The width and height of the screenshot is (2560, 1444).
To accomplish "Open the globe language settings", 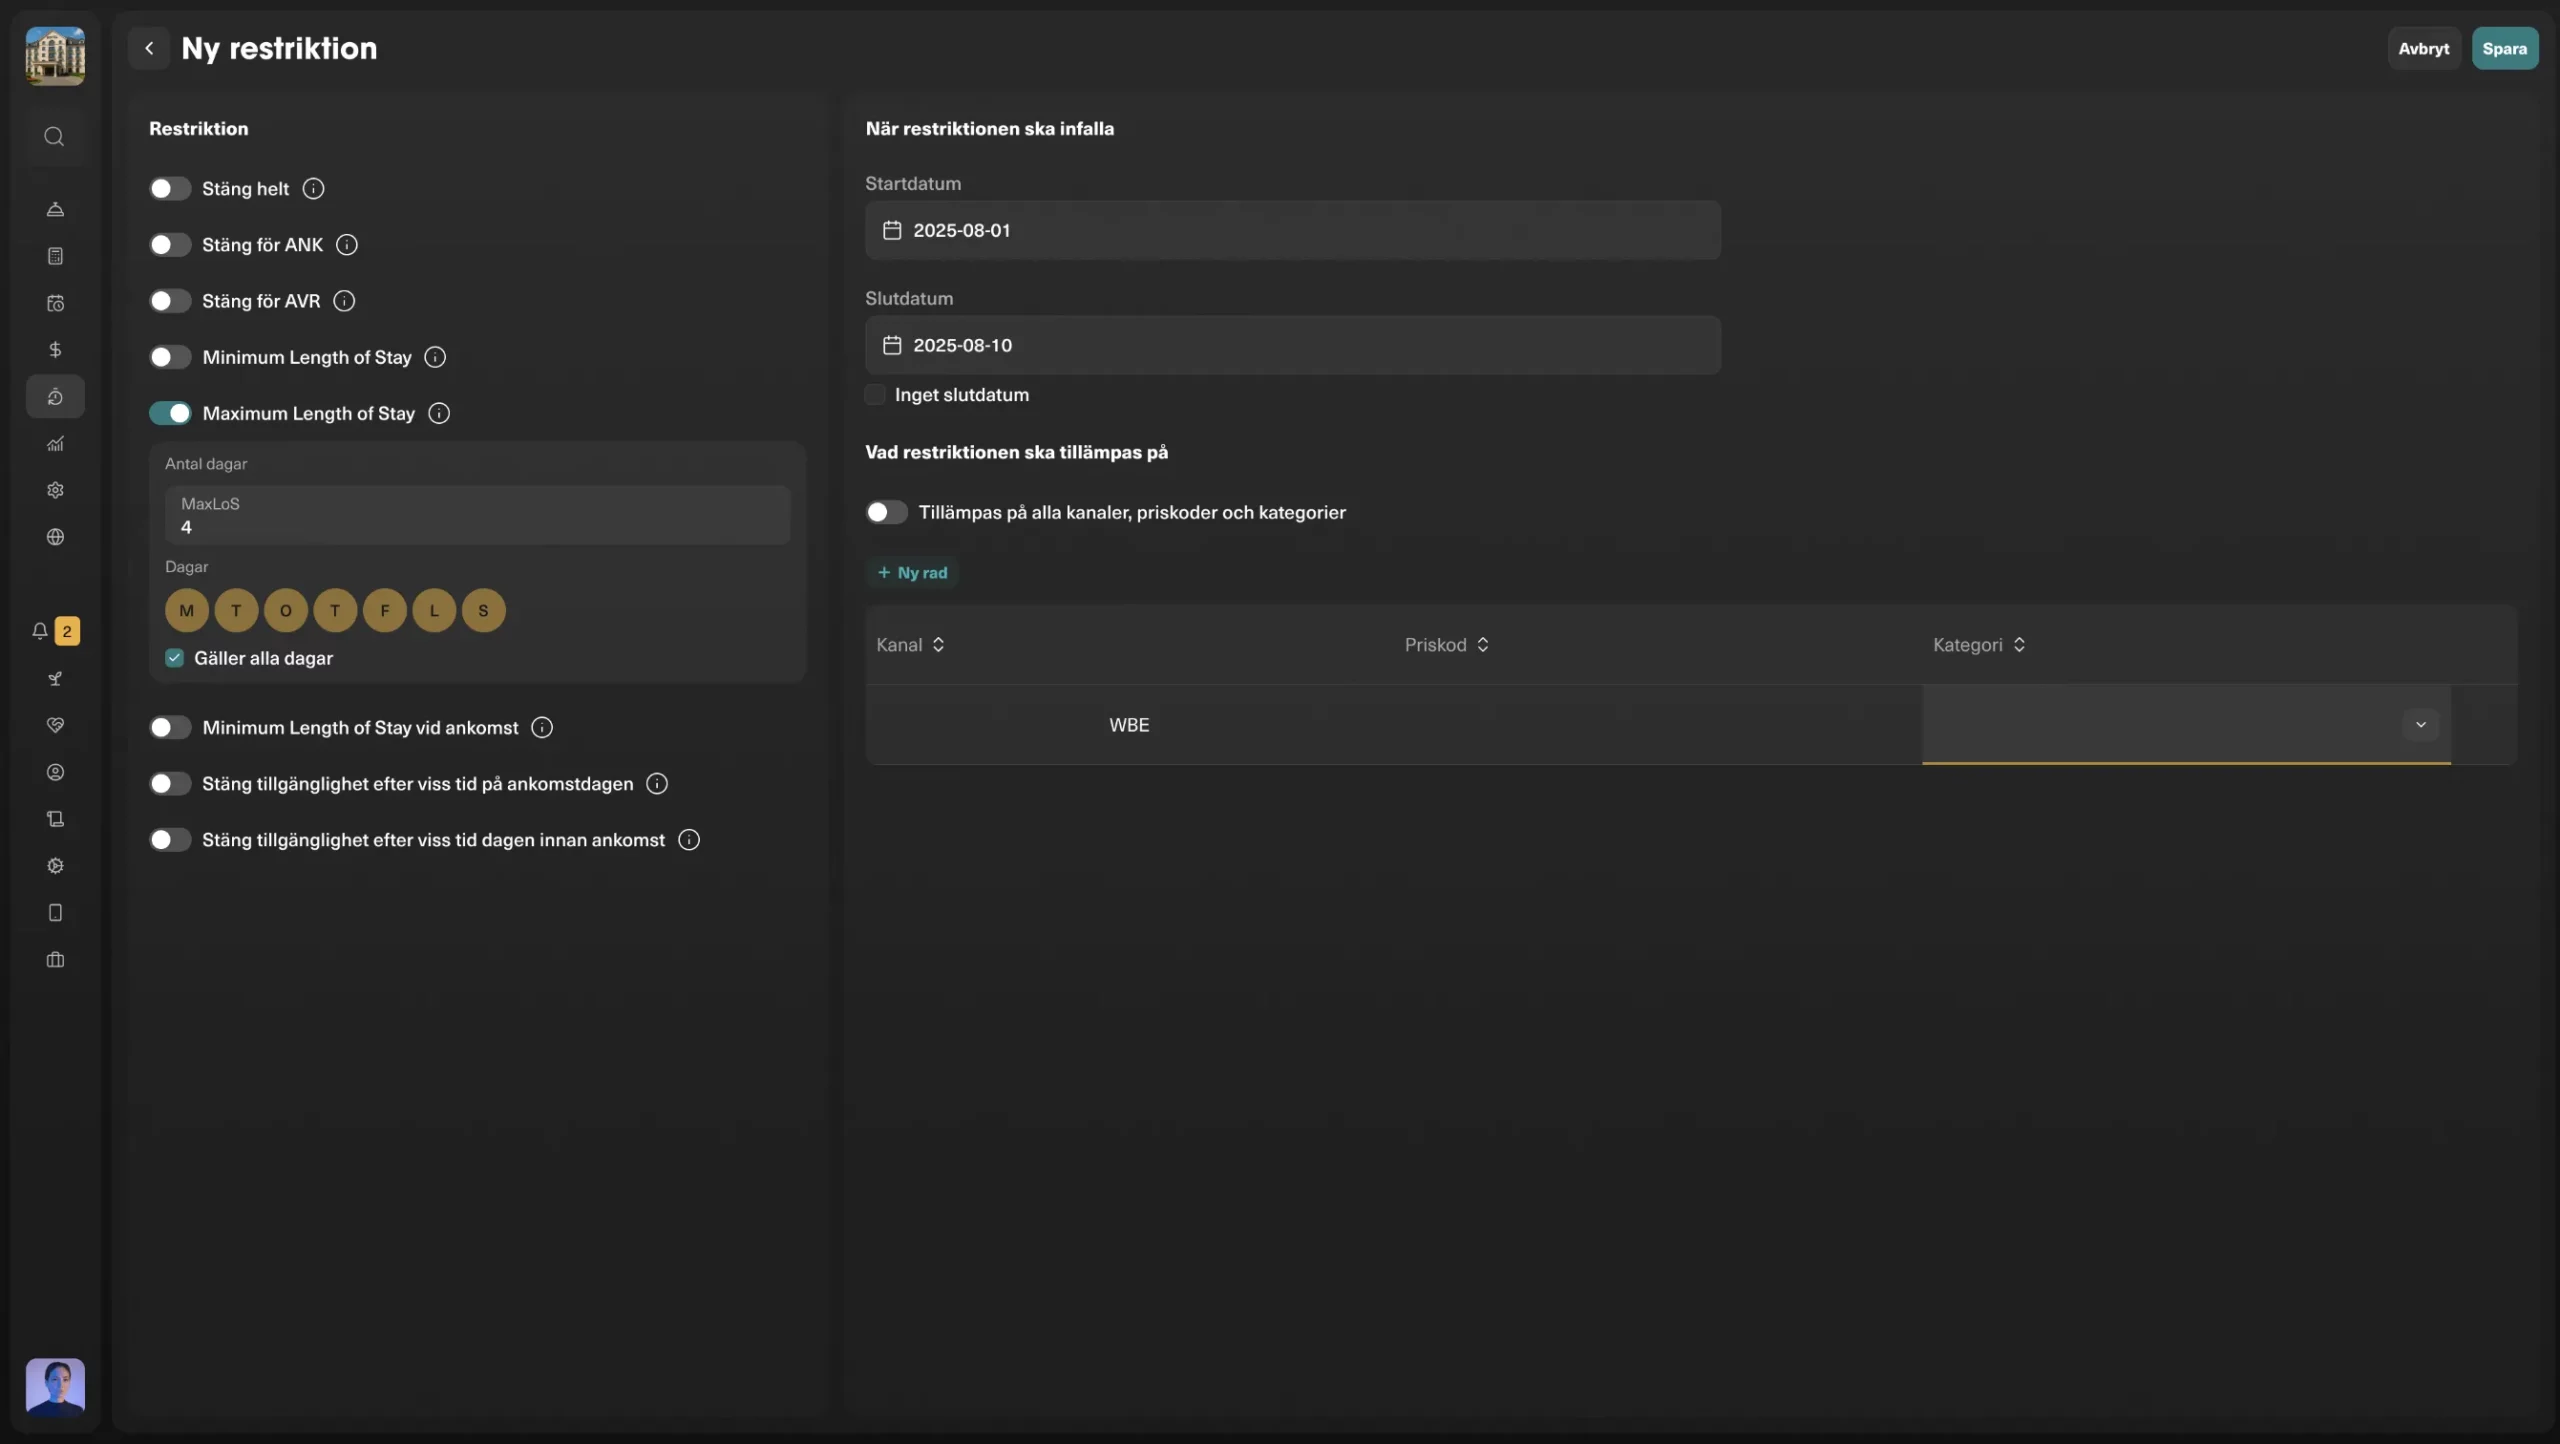I will pyautogui.click(x=56, y=537).
